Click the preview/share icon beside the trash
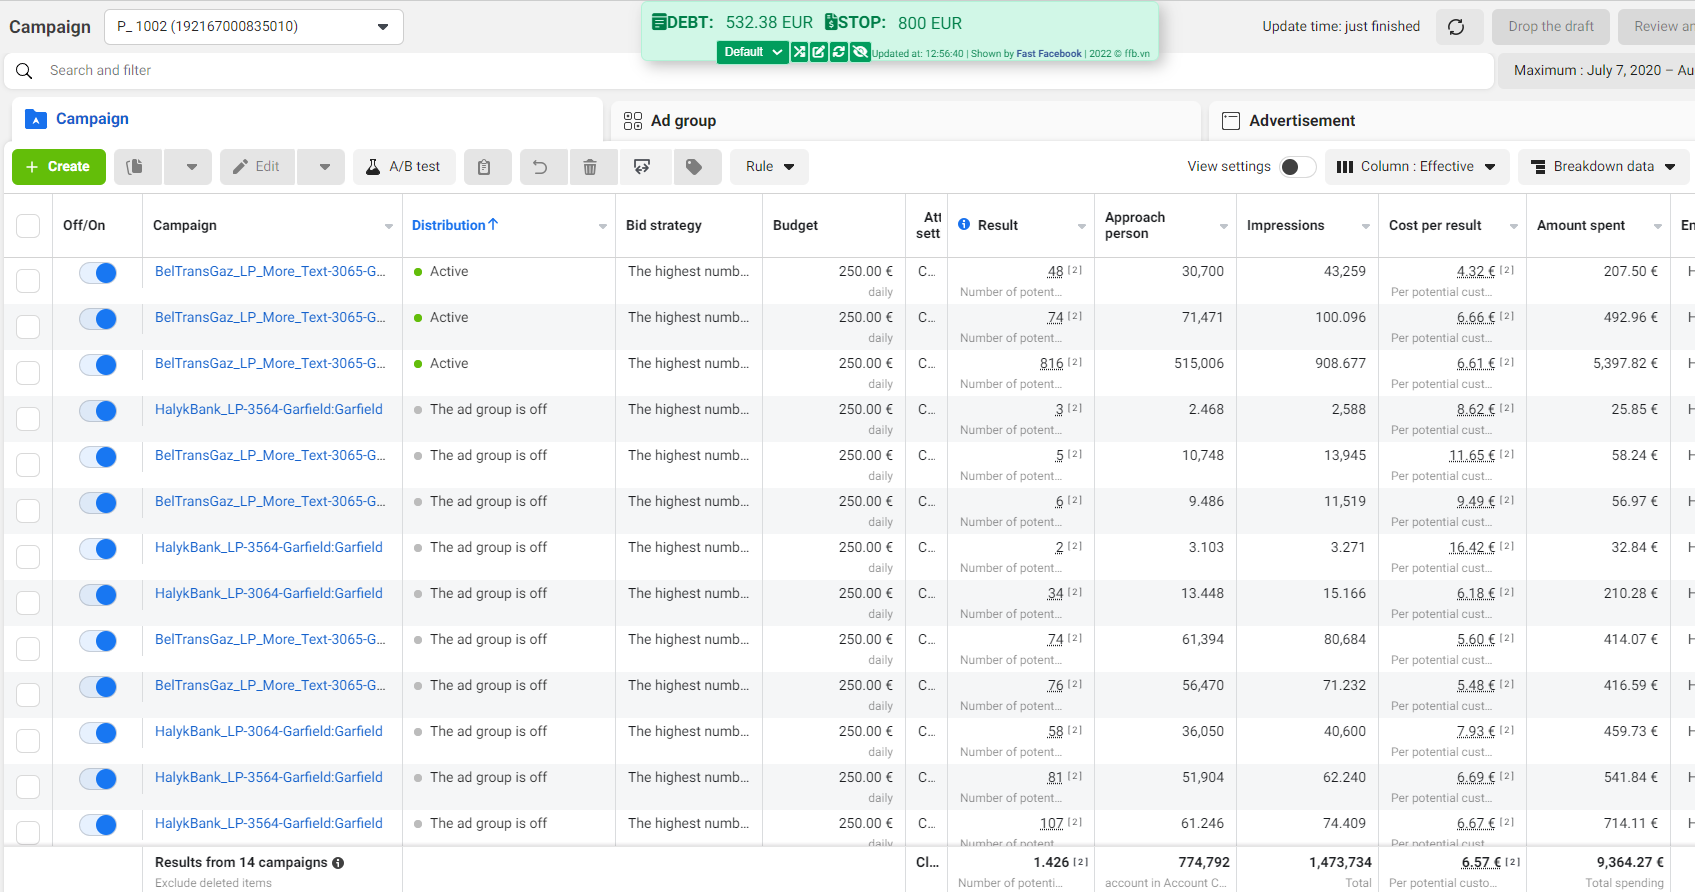This screenshot has width=1695, height=892. click(642, 167)
